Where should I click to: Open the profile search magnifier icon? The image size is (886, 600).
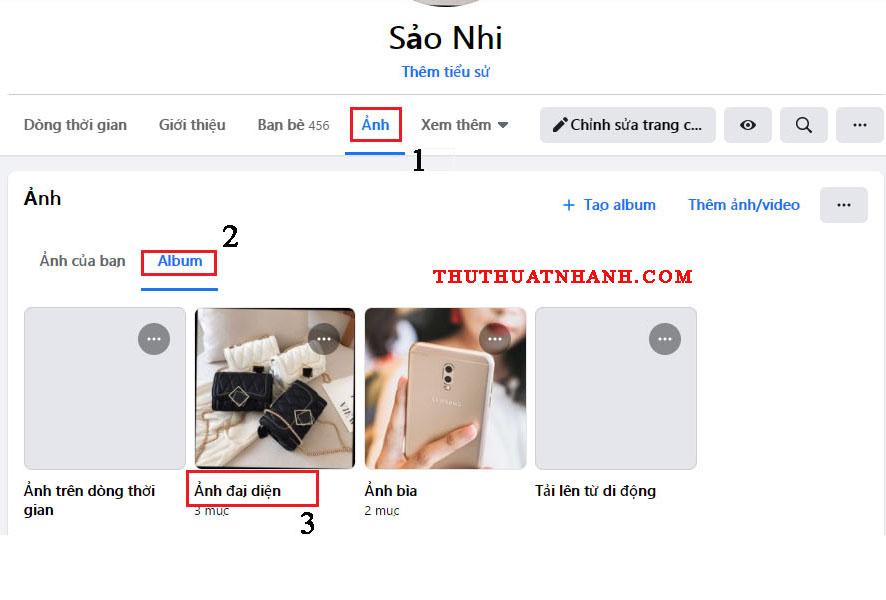coord(804,125)
